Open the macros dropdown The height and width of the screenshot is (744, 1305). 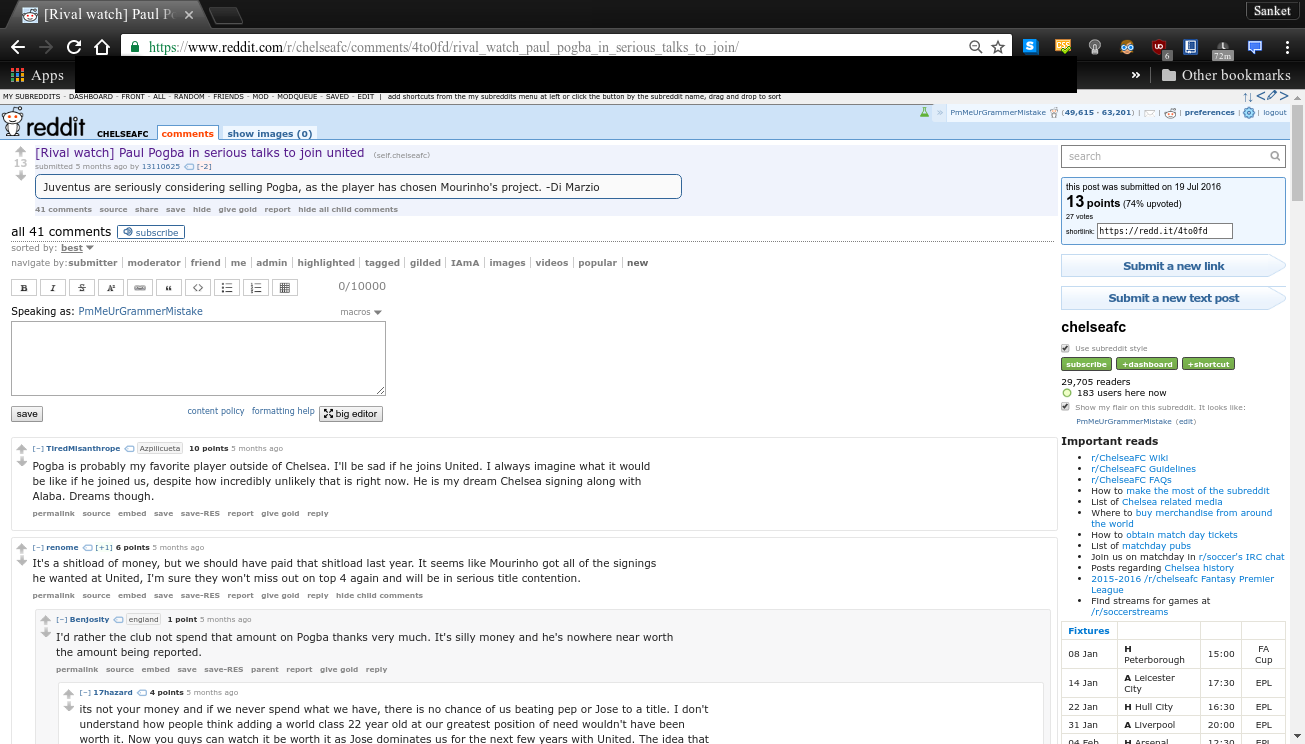[x=360, y=312]
